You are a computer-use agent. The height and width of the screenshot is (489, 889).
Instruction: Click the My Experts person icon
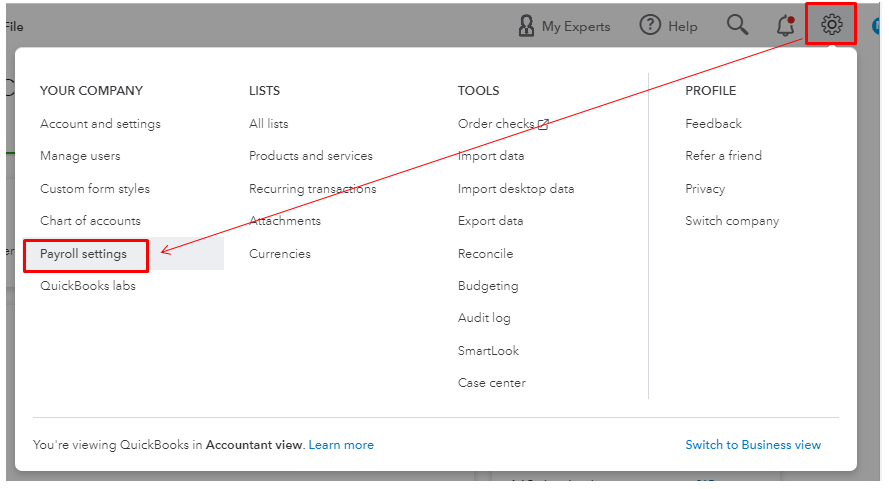point(526,26)
